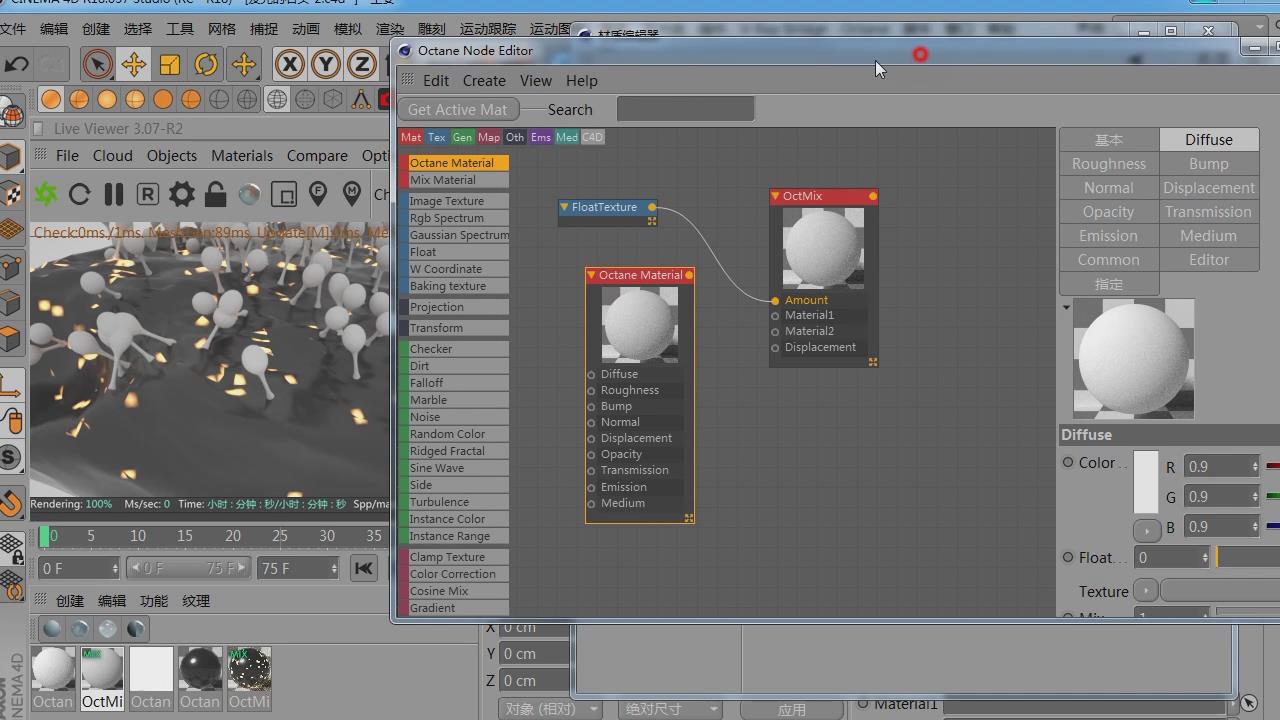Screen dimensions: 1280x720
Task: Click Gaussian Spectrum in node list
Action: tap(455, 235)
